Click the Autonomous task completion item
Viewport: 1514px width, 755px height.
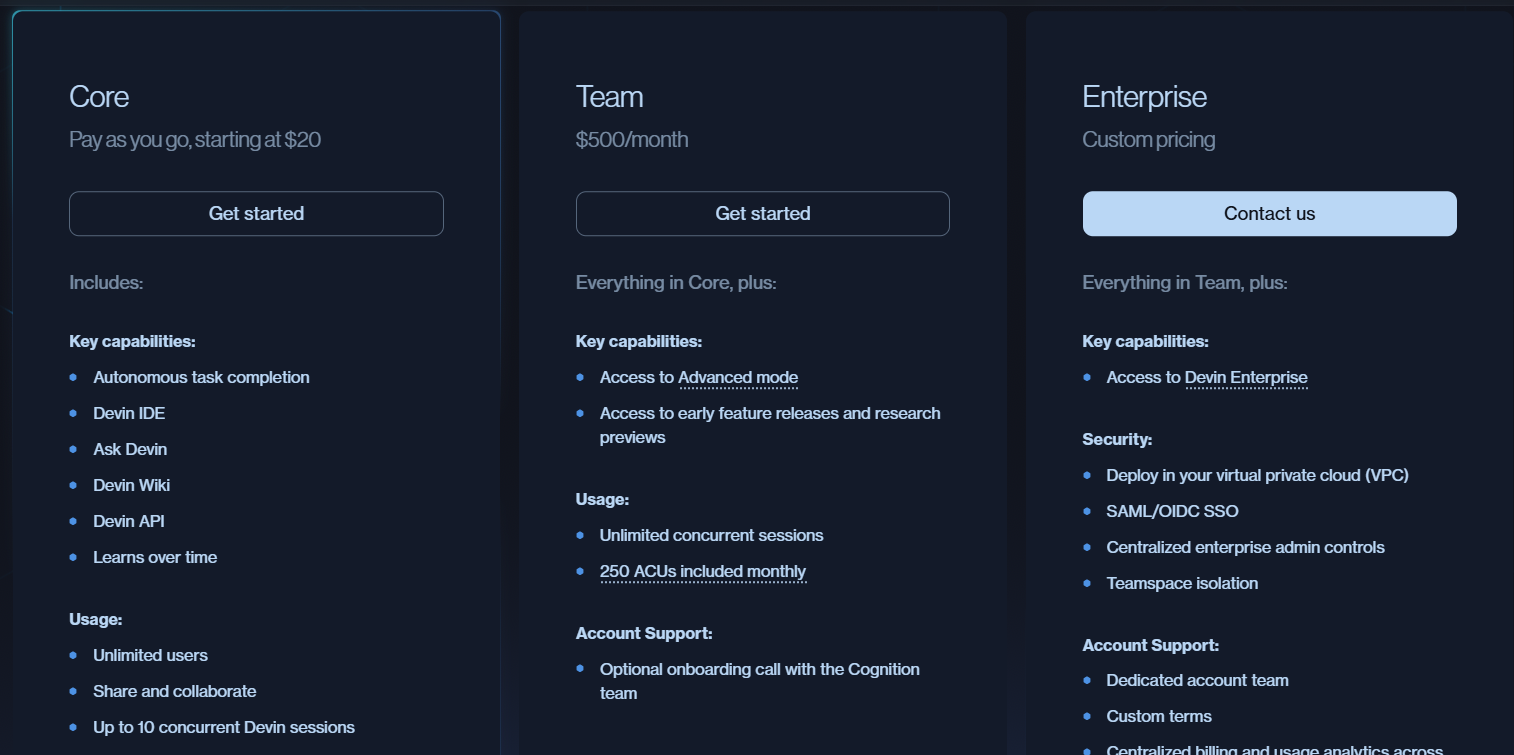pyautogui.click(x=201, y=378)
